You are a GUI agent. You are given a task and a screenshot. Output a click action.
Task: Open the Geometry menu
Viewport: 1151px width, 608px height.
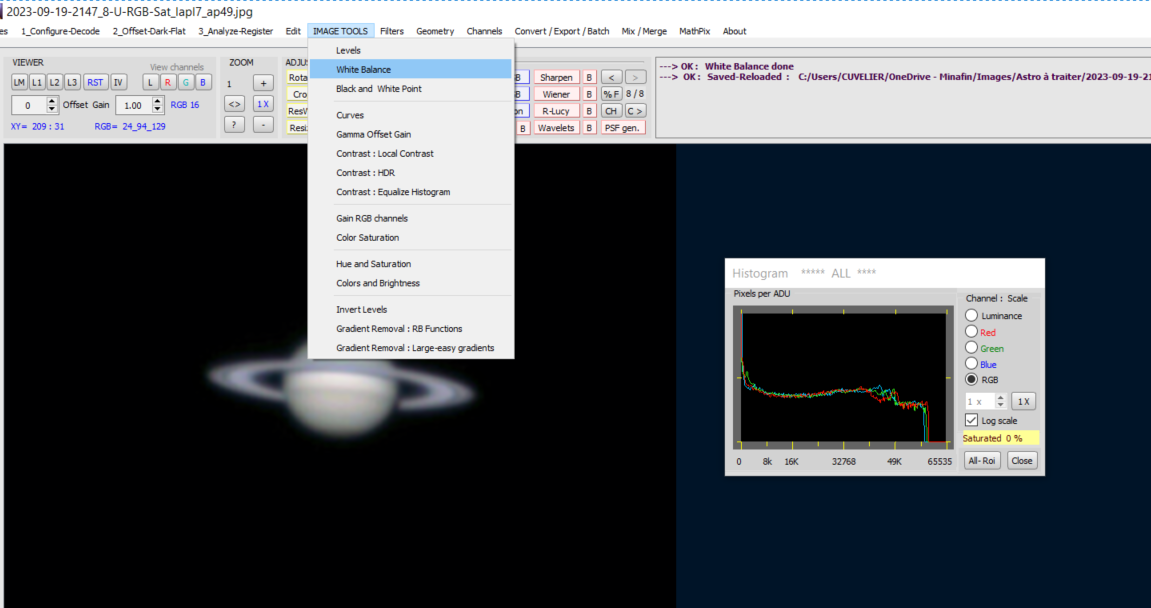(x=435, y=31)
